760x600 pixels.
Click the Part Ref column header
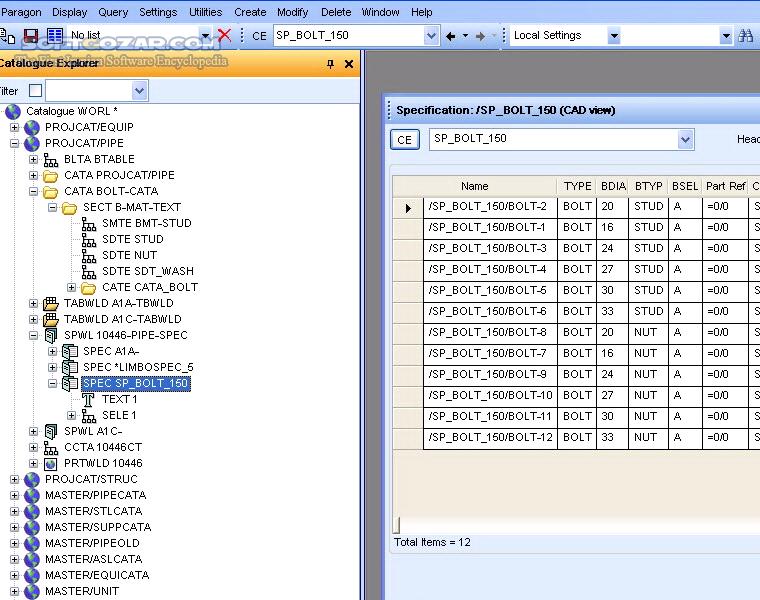coord(725,187)
